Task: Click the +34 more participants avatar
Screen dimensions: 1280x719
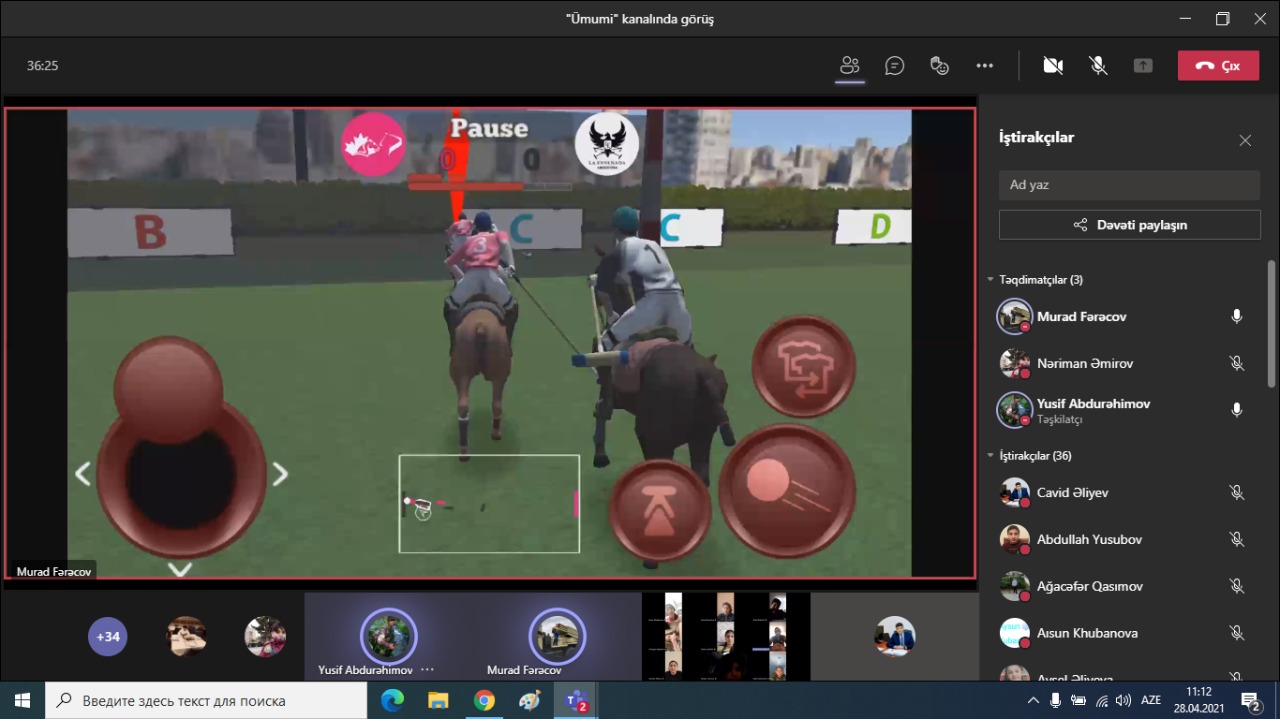Action: click(x=108, y=636)
